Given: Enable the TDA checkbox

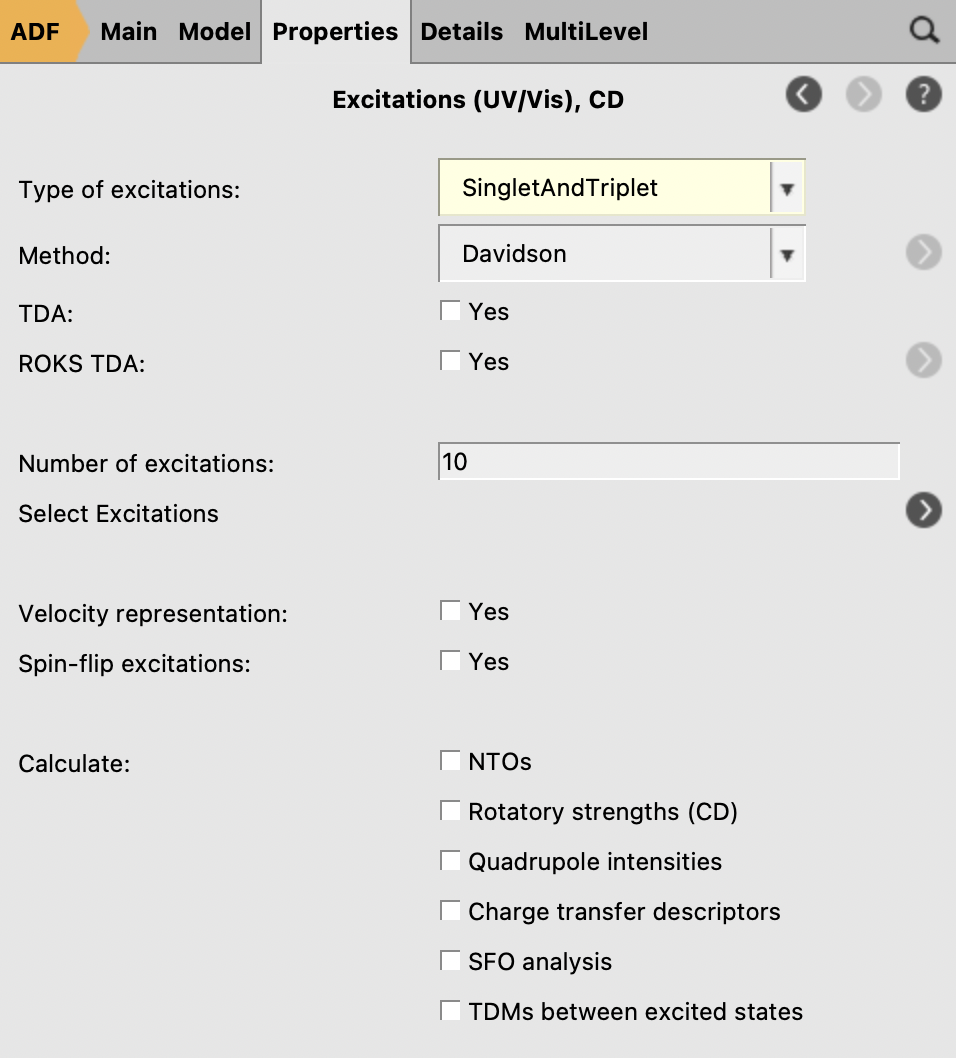Looking at the screenshot, I should click(450, 311).
